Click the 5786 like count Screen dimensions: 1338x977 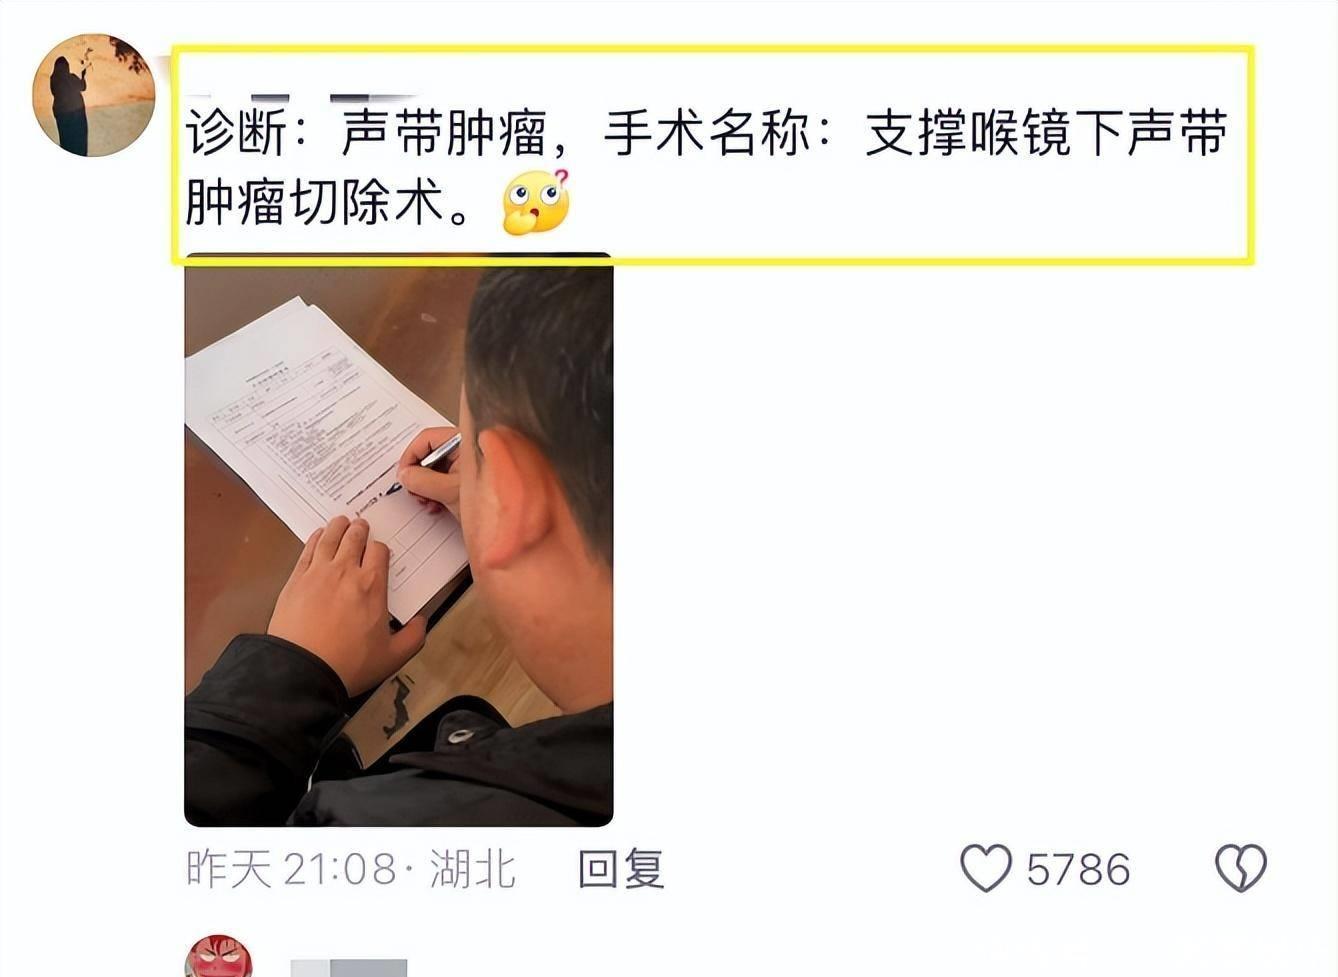point(1078,870)
